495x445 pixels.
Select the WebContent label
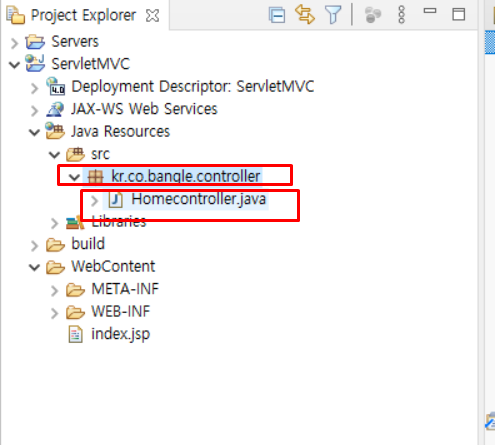coord(113,266)
